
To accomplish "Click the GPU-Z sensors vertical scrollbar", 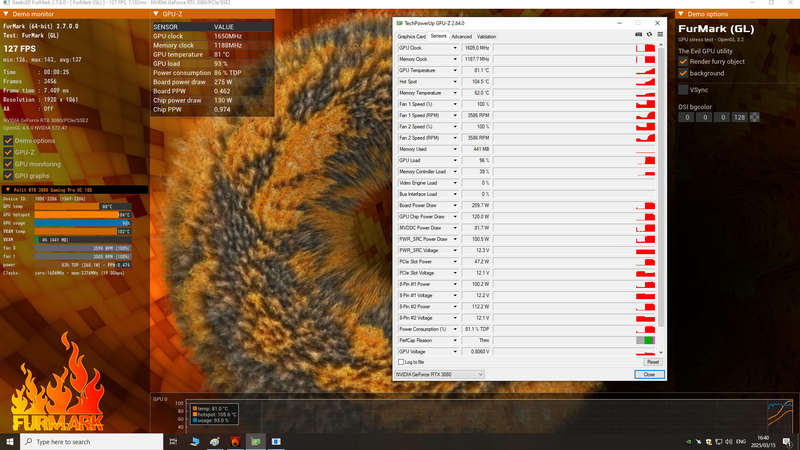I will [x=661, y=188].
